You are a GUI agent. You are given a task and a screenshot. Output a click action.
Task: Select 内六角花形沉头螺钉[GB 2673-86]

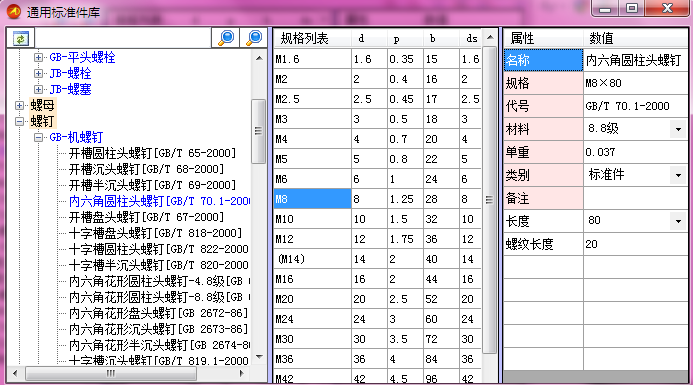click(x=158, y=329)
